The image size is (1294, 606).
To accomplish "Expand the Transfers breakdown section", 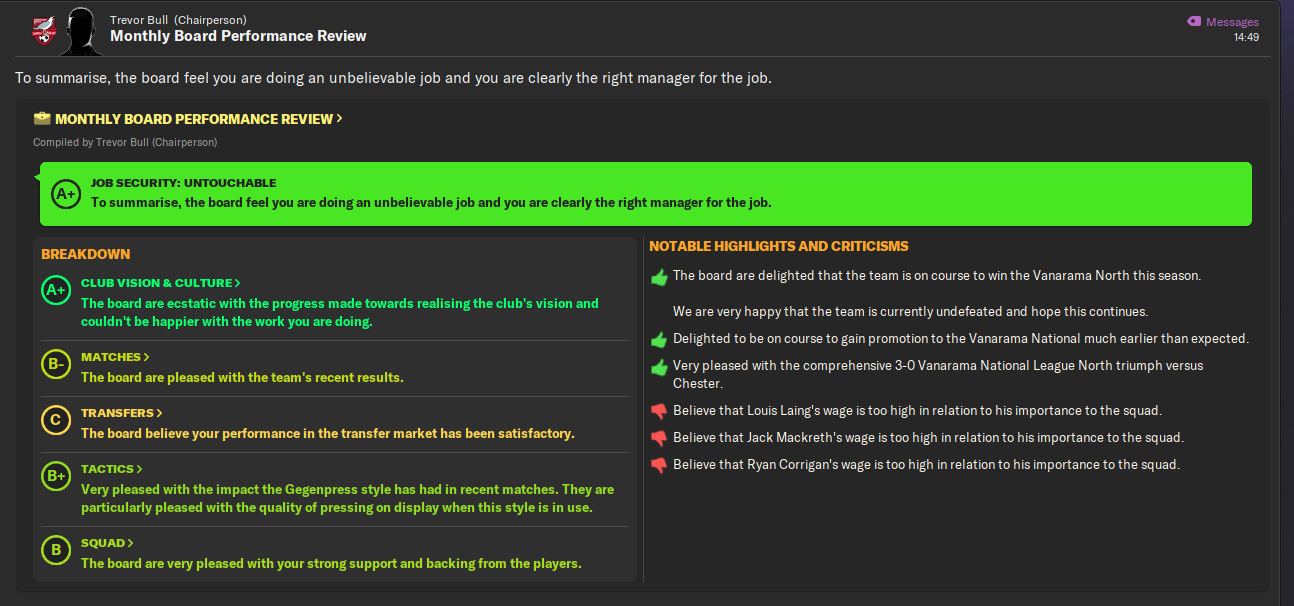I will coord(122,413).
